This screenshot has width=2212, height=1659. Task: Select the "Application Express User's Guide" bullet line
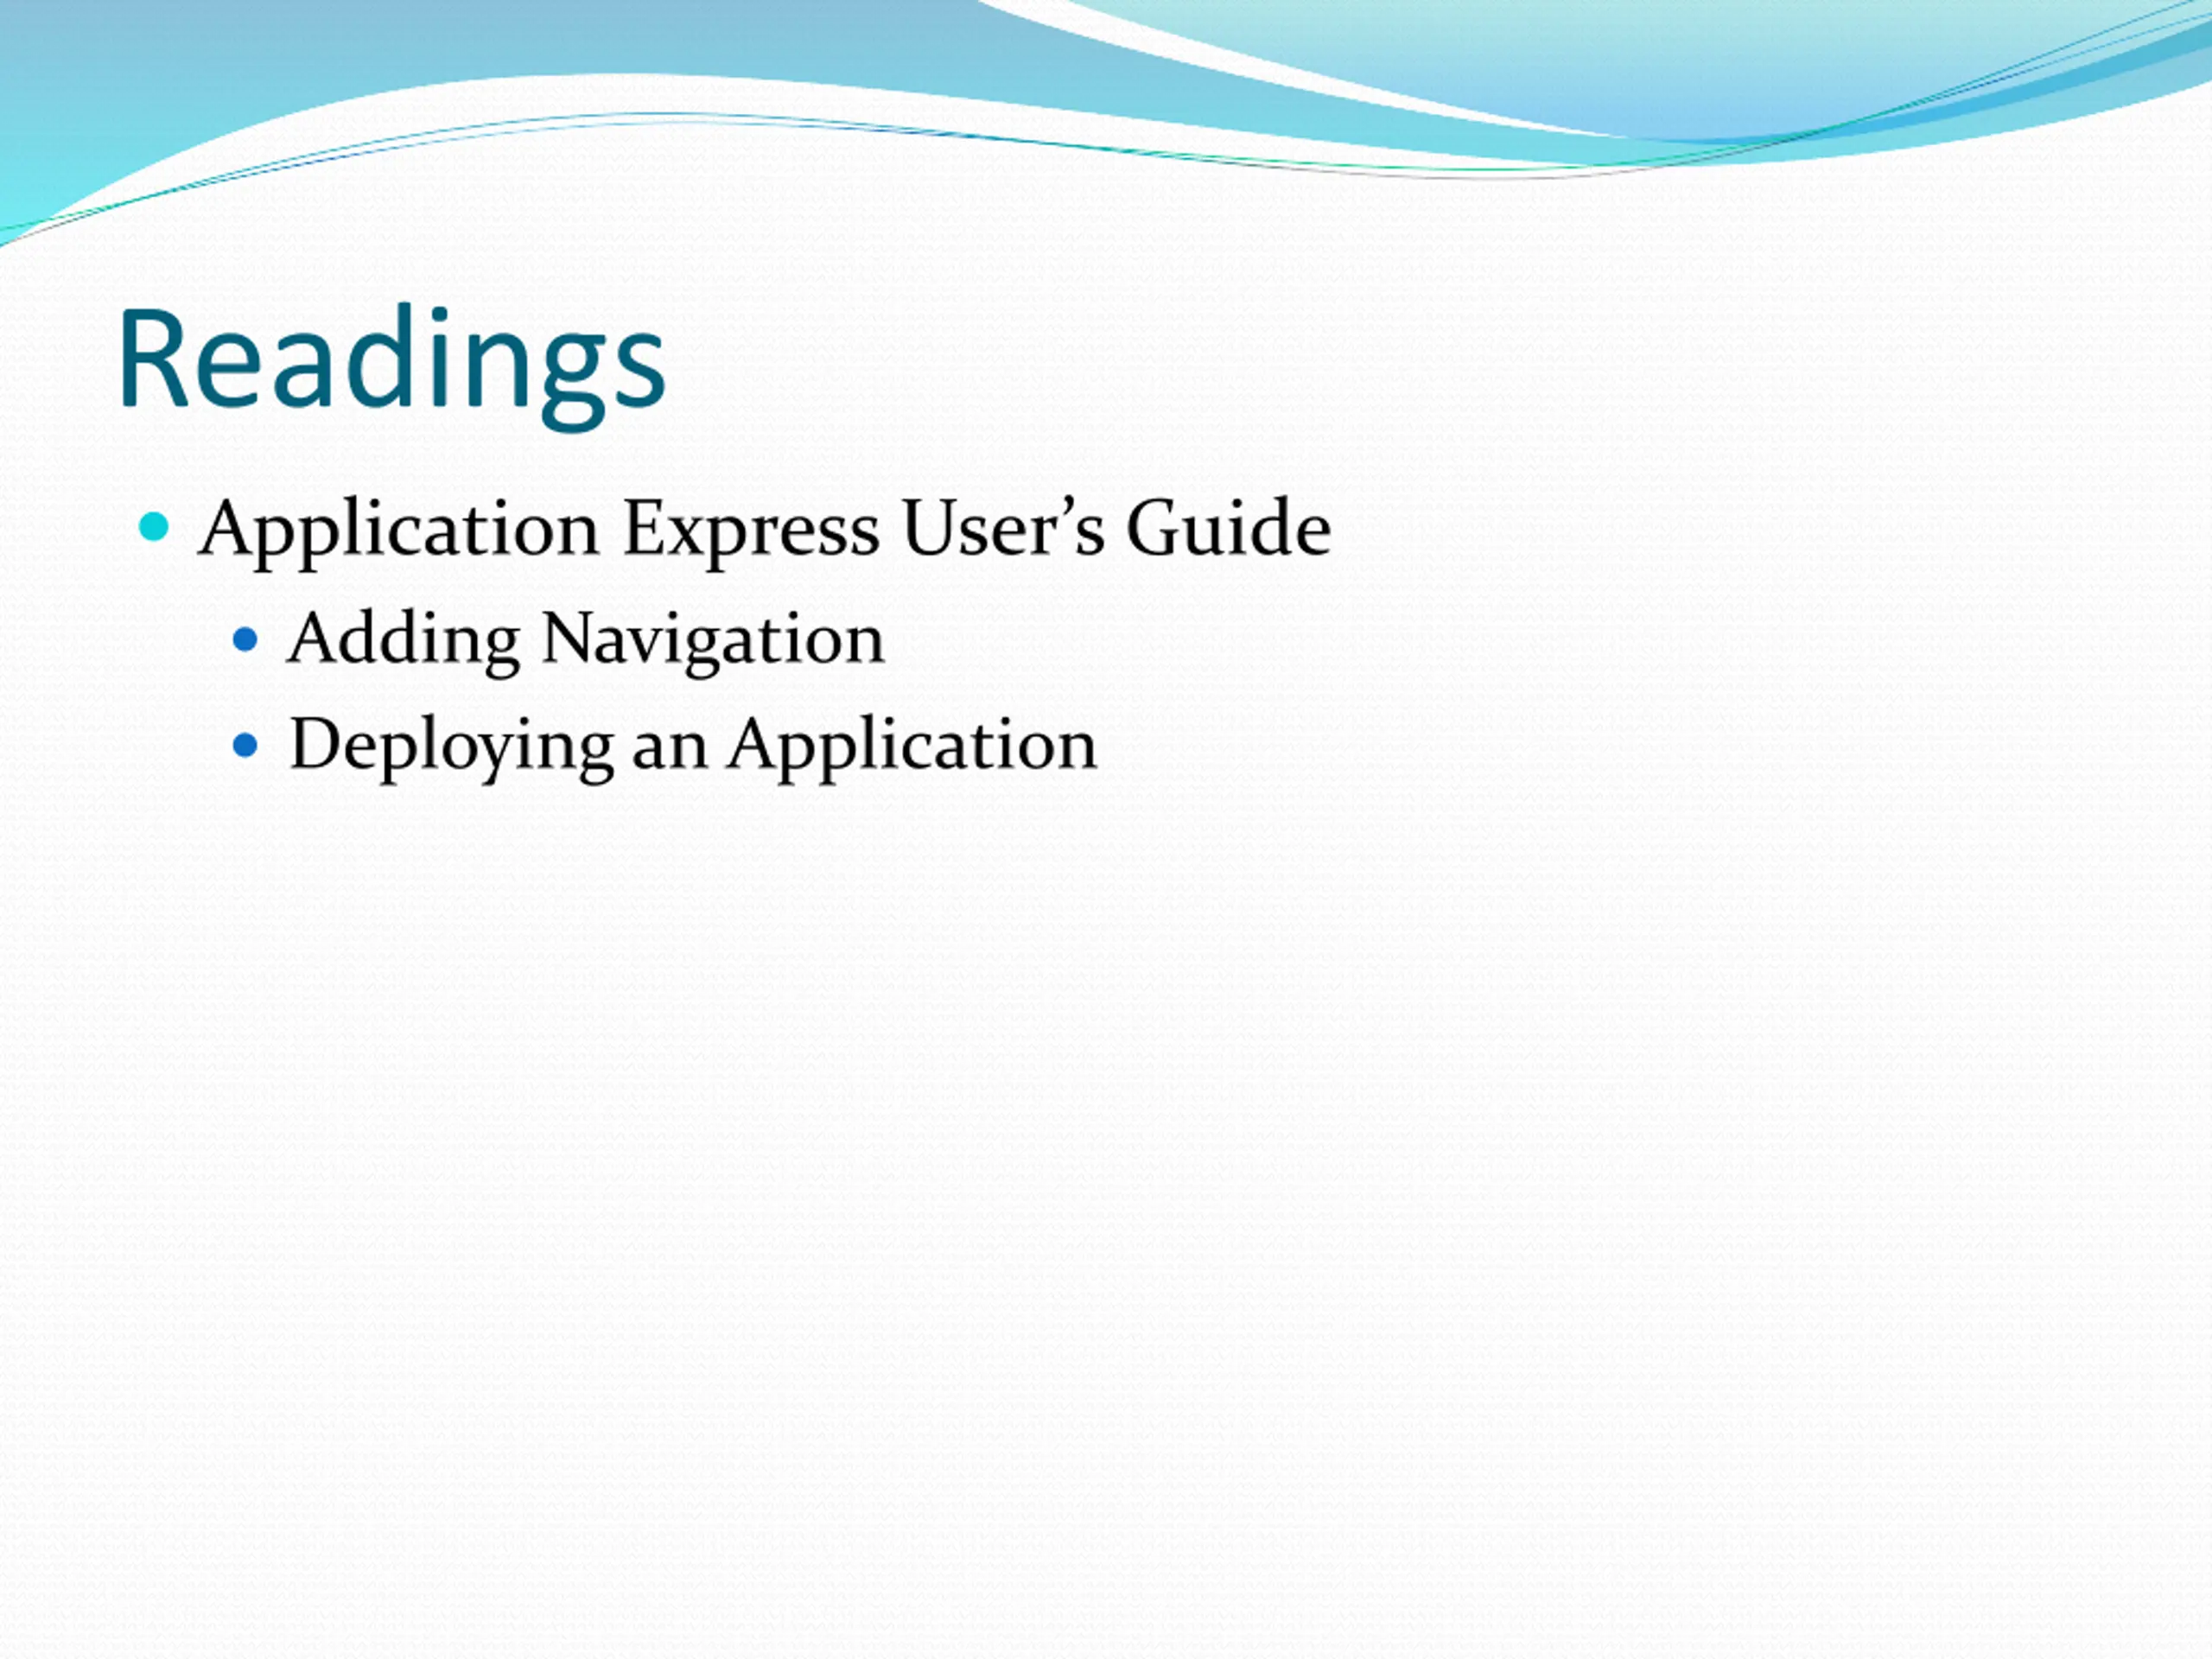point(765,528)
